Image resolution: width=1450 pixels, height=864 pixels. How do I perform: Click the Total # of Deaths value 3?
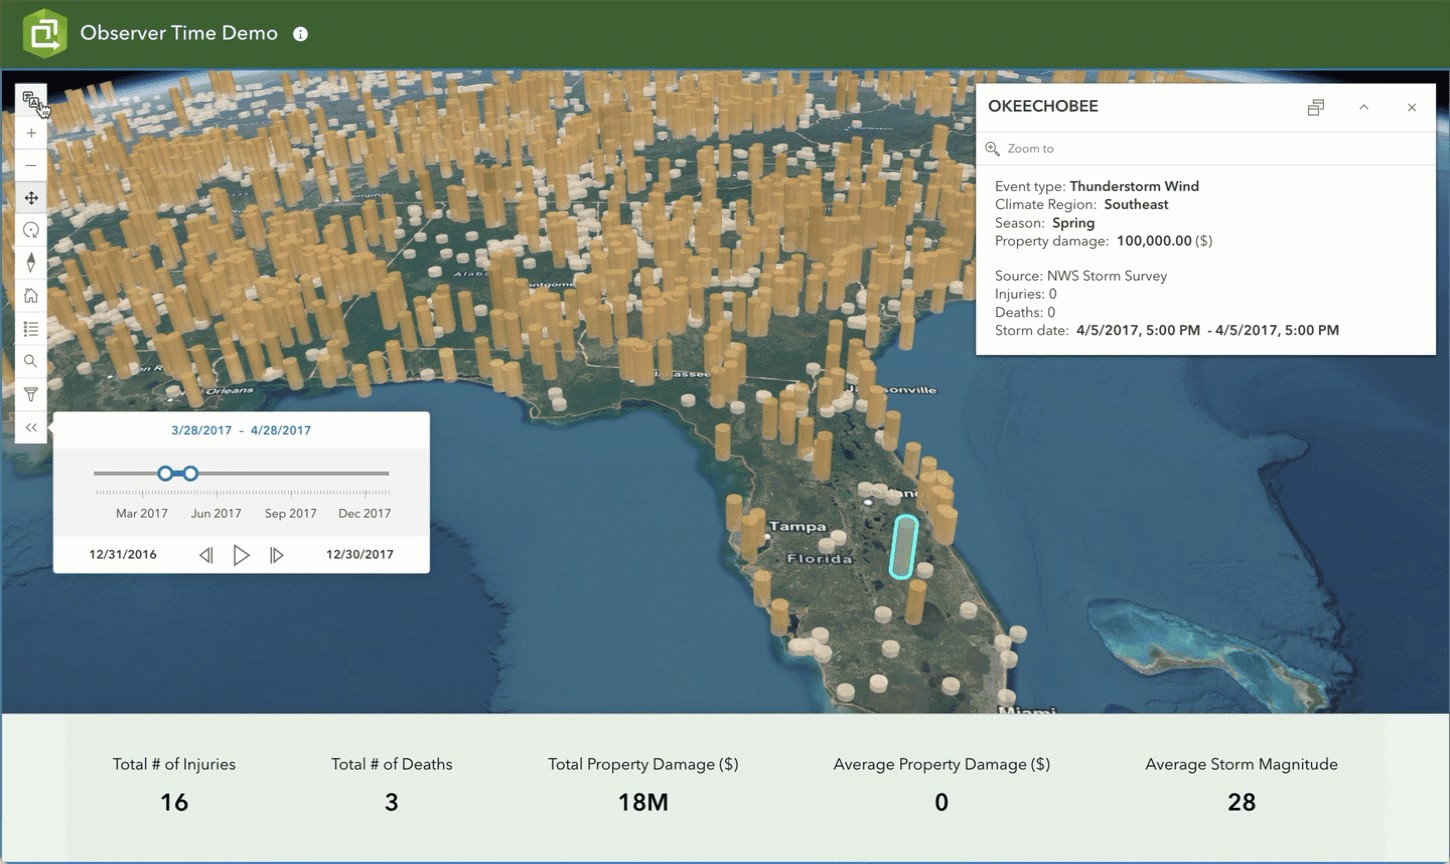click(391, 802)
